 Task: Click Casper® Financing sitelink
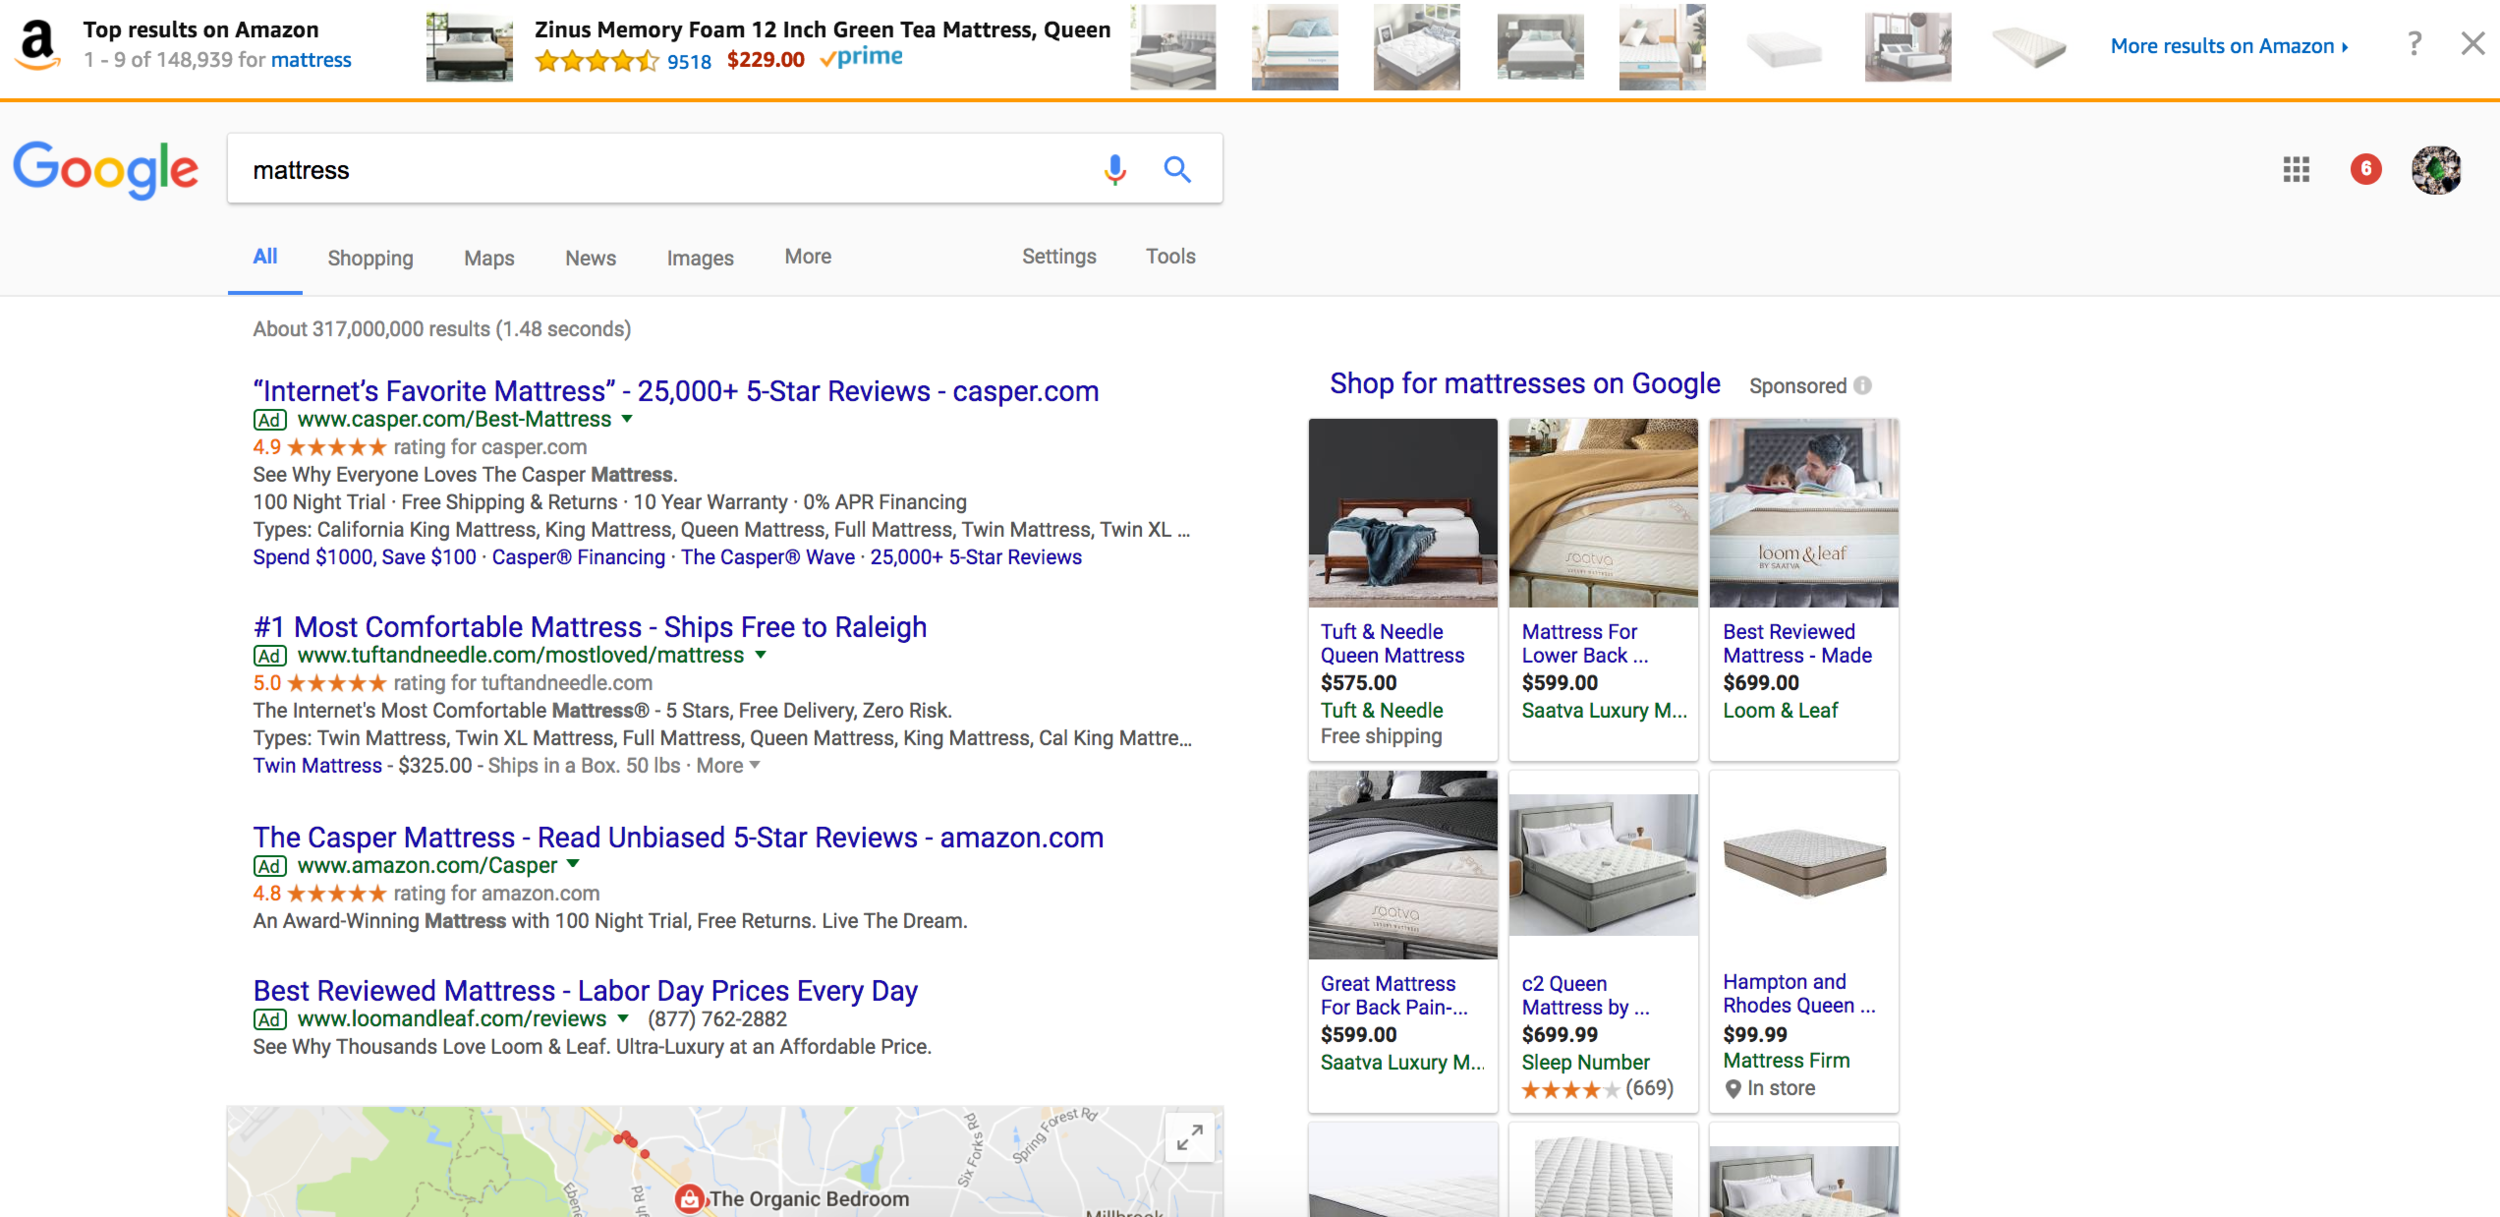pyautogui.click(x=578, y=558)
